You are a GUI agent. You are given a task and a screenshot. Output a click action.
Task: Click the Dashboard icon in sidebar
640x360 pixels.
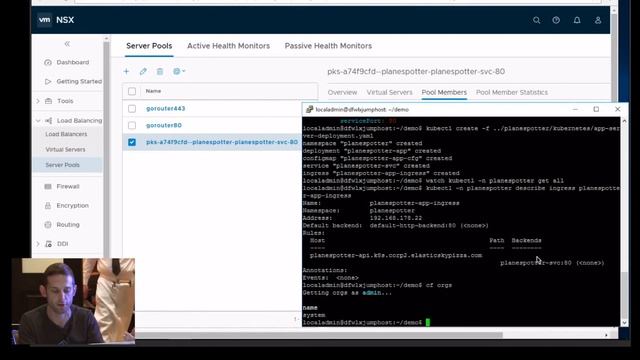point(48,62)
